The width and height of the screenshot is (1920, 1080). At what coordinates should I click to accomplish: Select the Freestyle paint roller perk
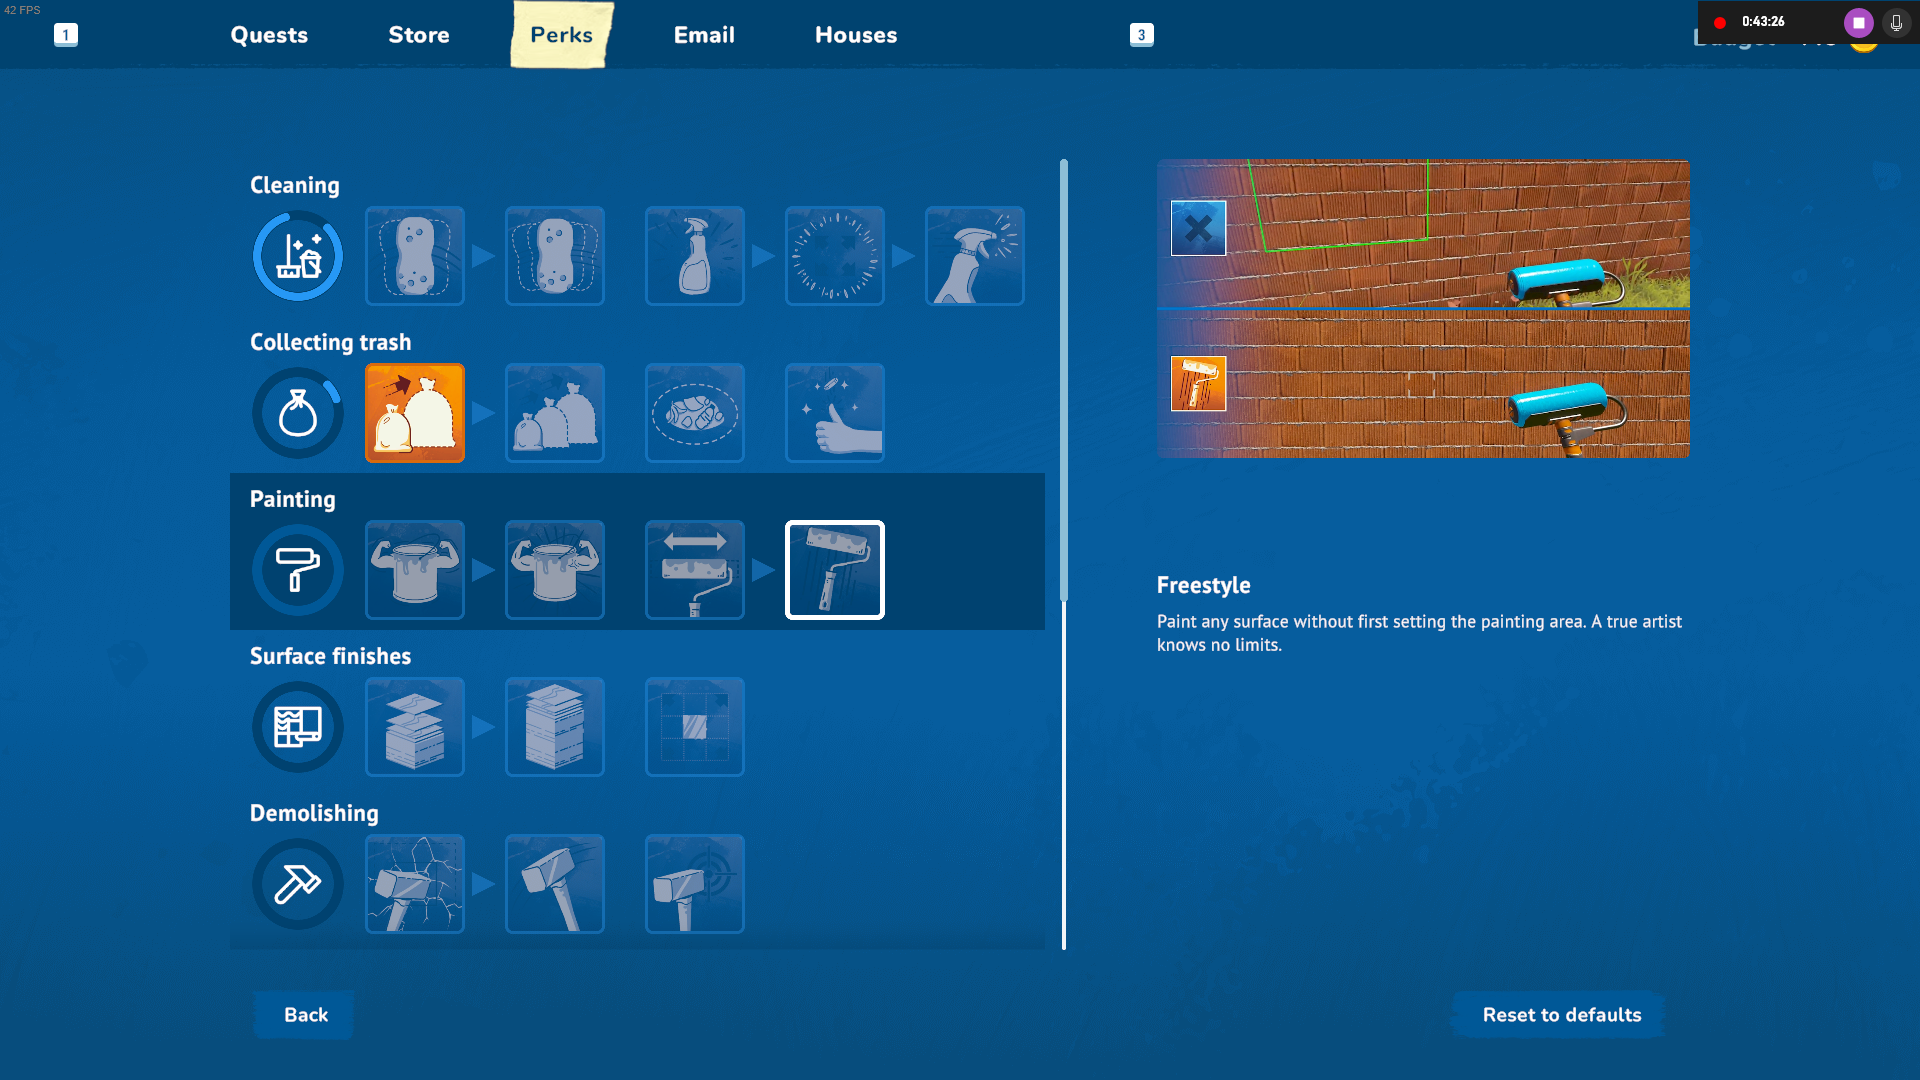(x=835, y=570)
